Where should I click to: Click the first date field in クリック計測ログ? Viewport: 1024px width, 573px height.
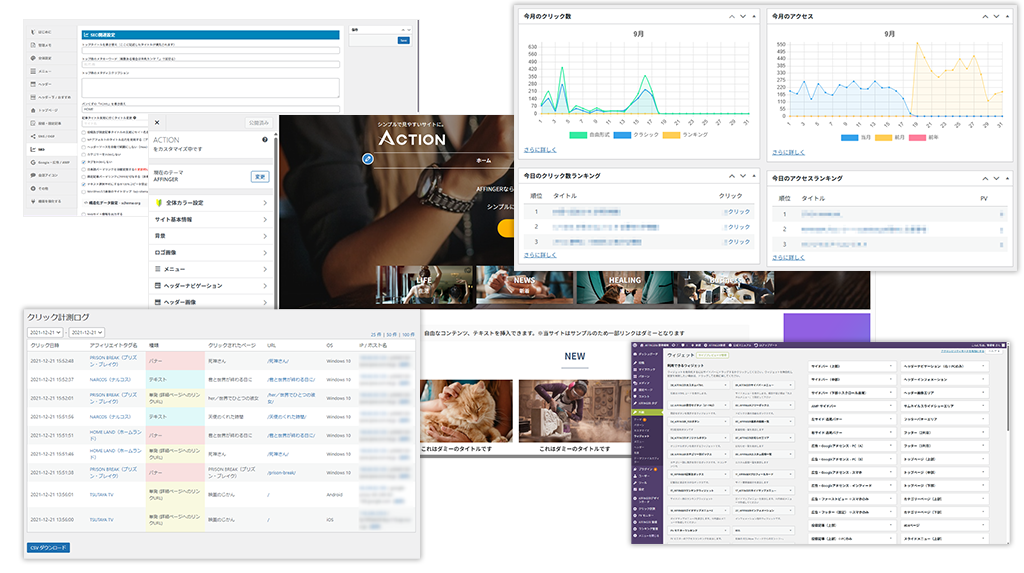click(x=46, y=332)
